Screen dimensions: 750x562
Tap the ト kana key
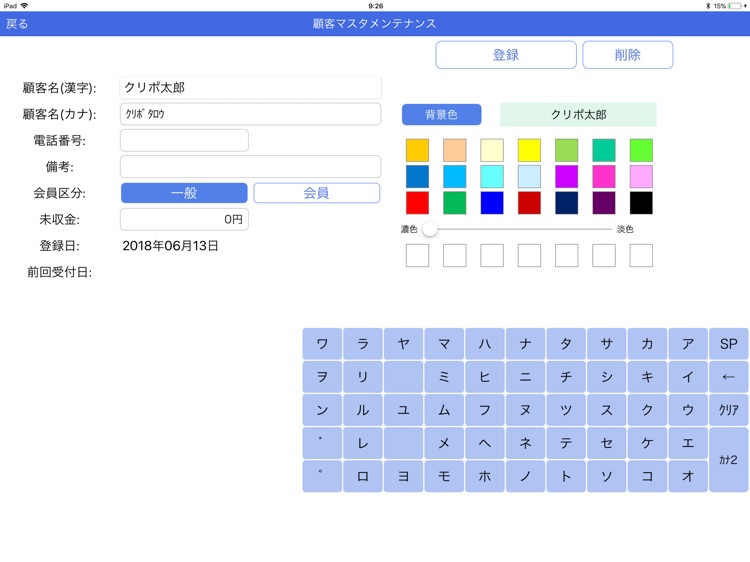pyautogui.click(x=566, y=476)
